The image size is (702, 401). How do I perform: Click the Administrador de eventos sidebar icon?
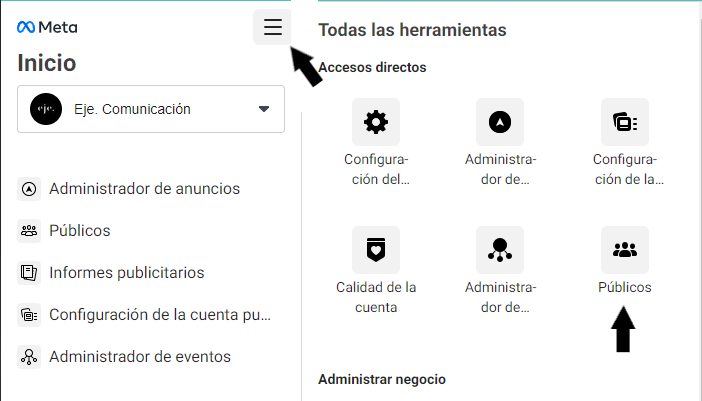pos(29,356)
